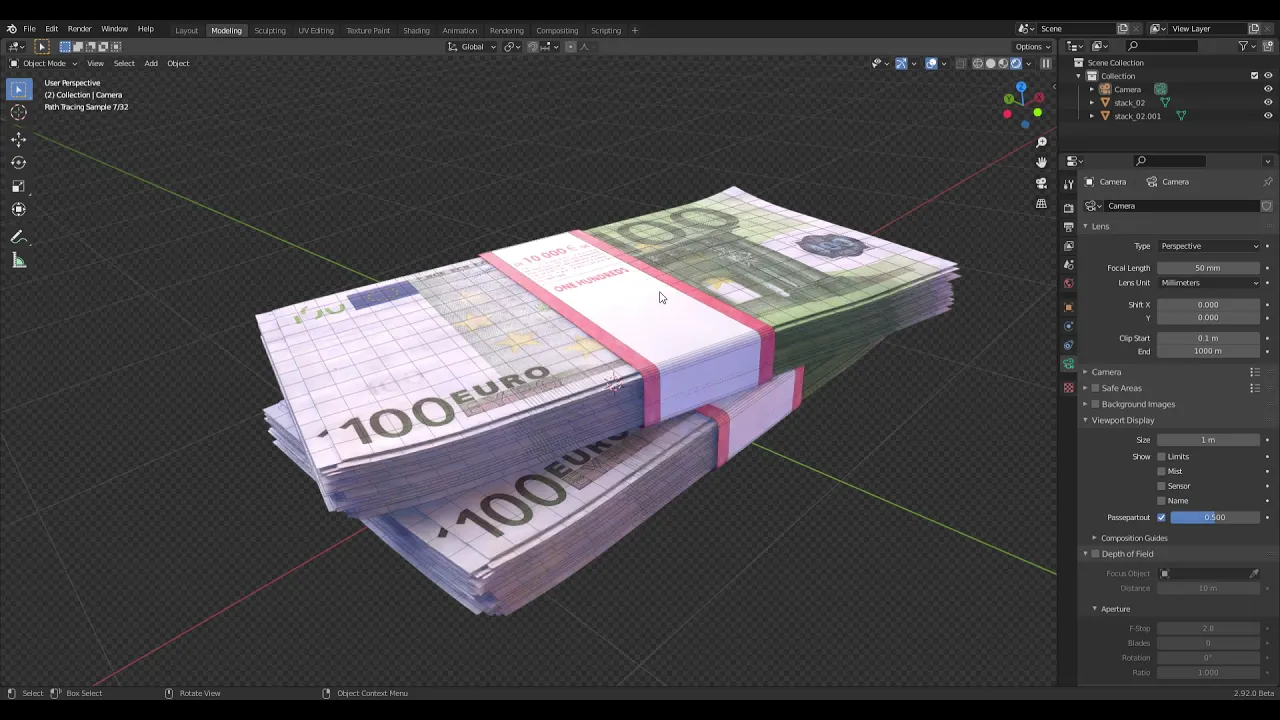Pick the Measure ruler tool
1280x720 pixels.
click(x=18, y=261)
